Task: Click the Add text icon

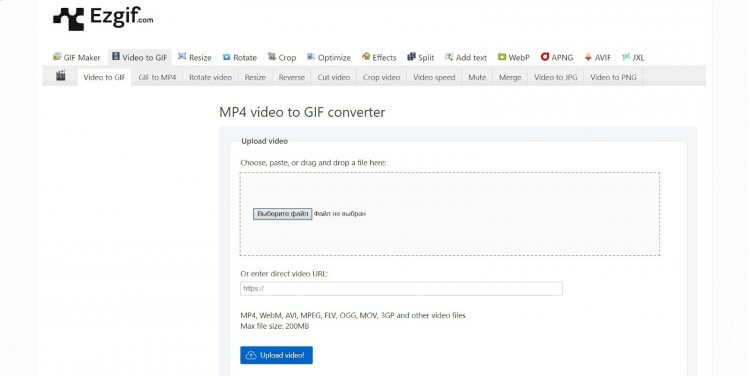Action: 449,56
